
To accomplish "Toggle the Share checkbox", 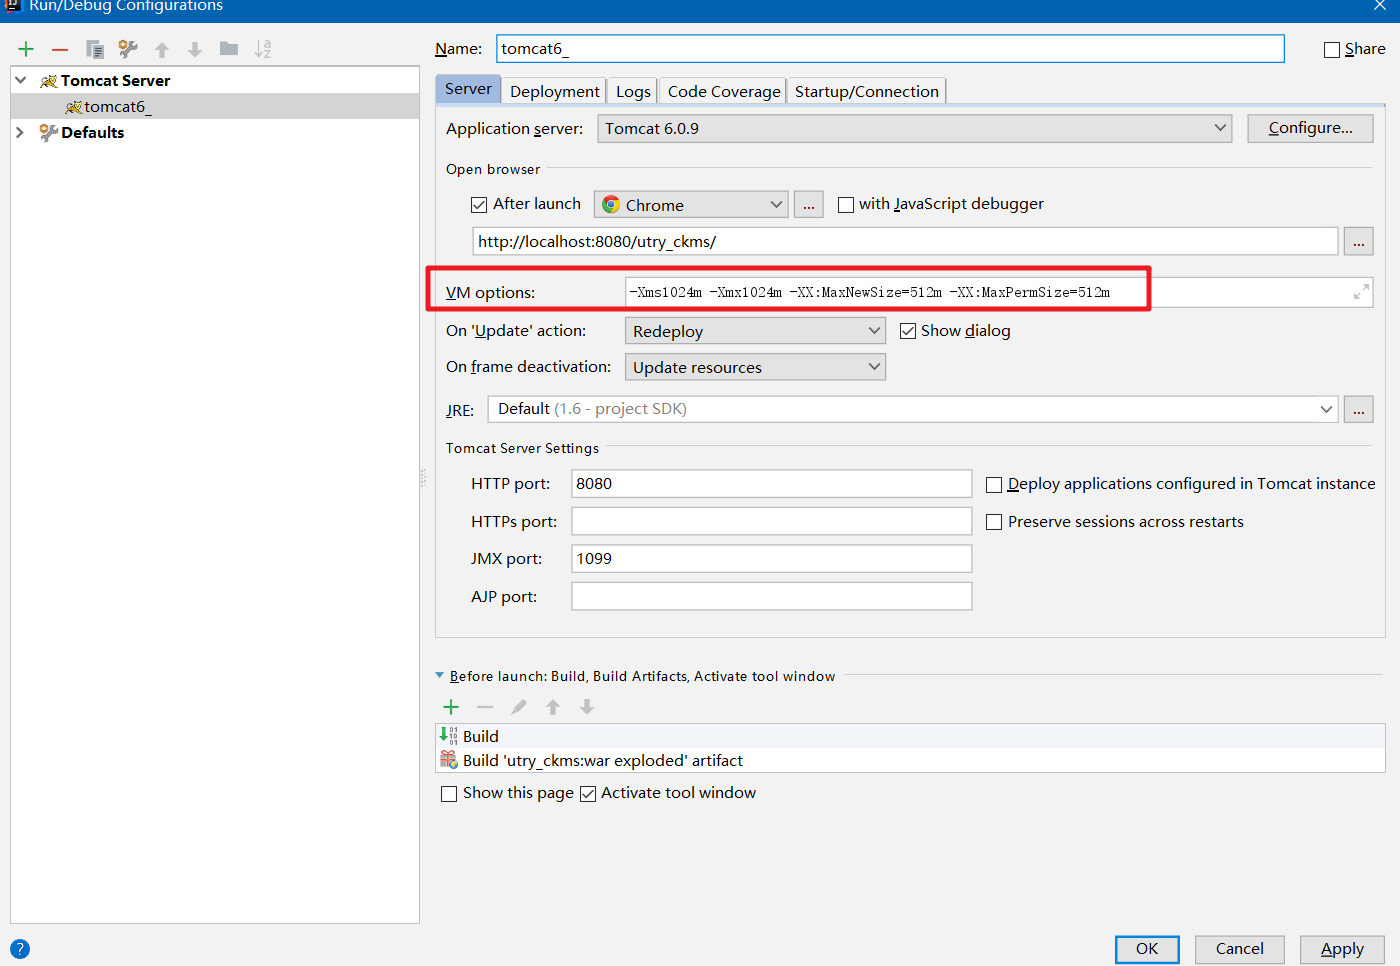I will pos(1332,50).
